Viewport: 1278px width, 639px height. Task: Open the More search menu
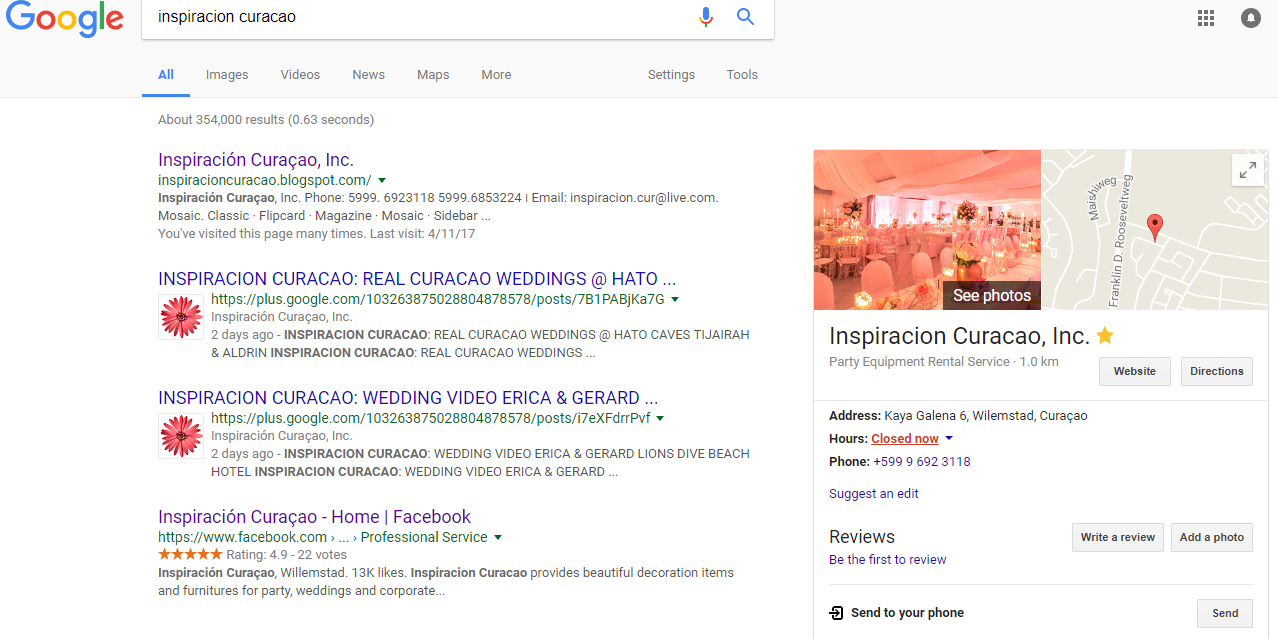pyautogui.click(x=496, y=75)
